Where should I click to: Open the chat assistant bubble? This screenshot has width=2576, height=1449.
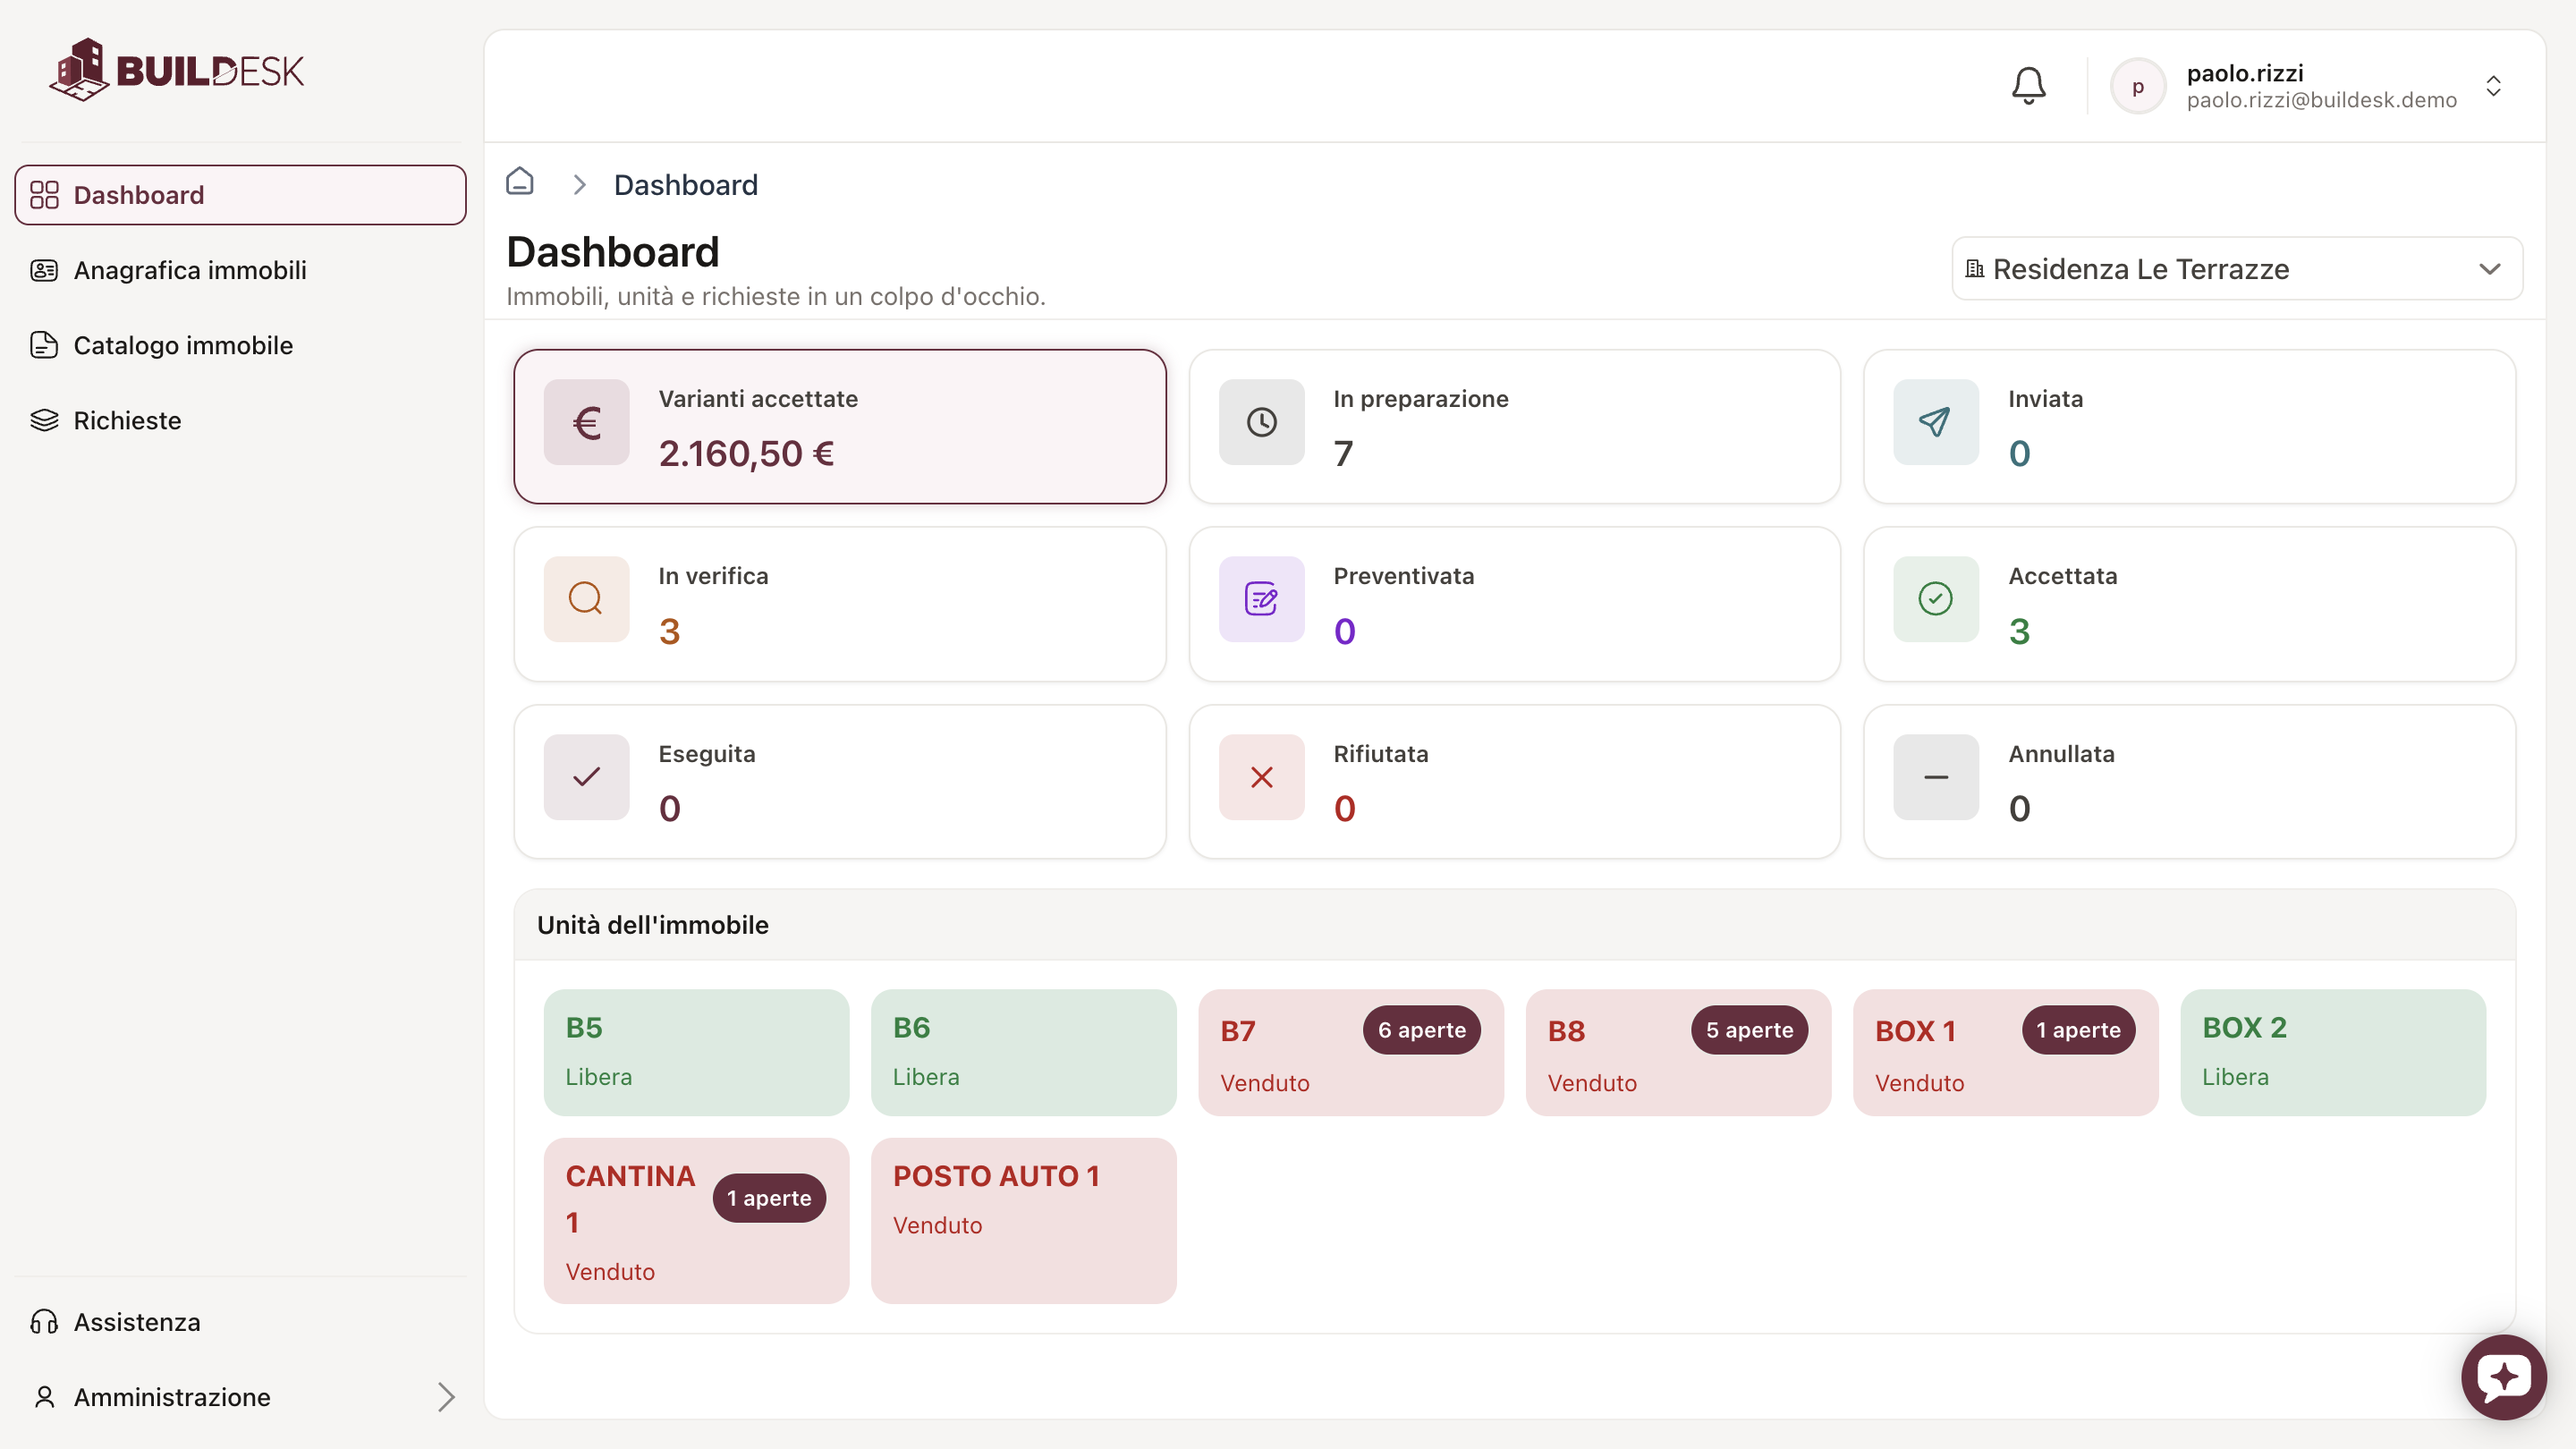point(2503,1377)
